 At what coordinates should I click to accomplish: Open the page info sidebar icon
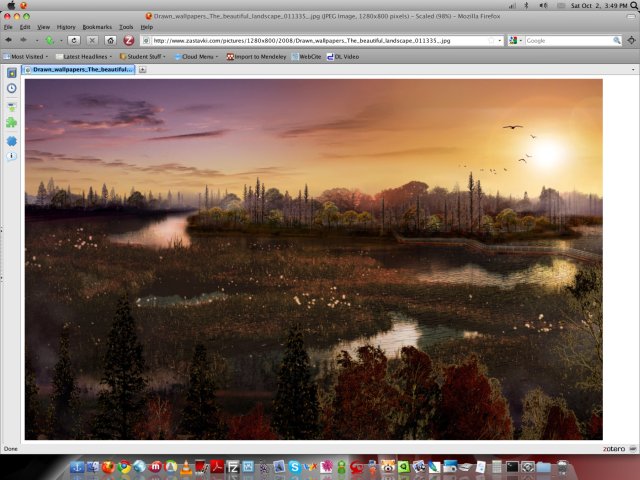pyautogui.click(x=11, y=156)
